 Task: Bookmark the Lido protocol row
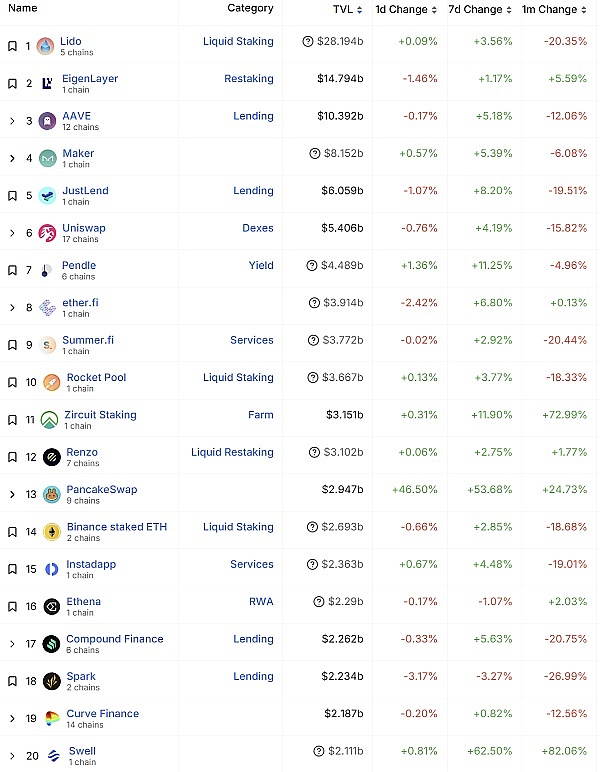click(x=12, y=46)
